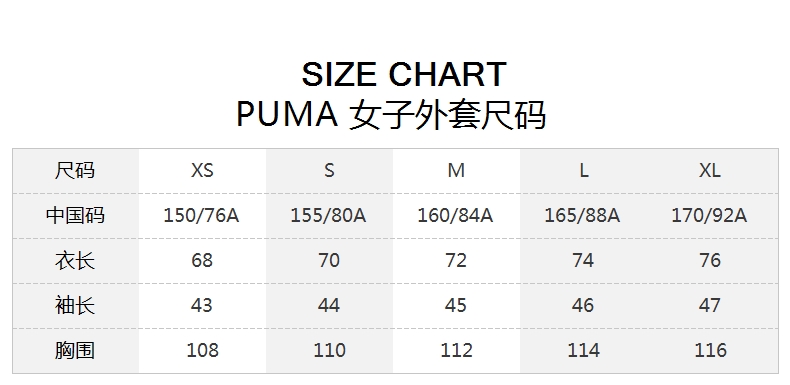
Task: Click the 胸围 value 108
Action: 203,350
